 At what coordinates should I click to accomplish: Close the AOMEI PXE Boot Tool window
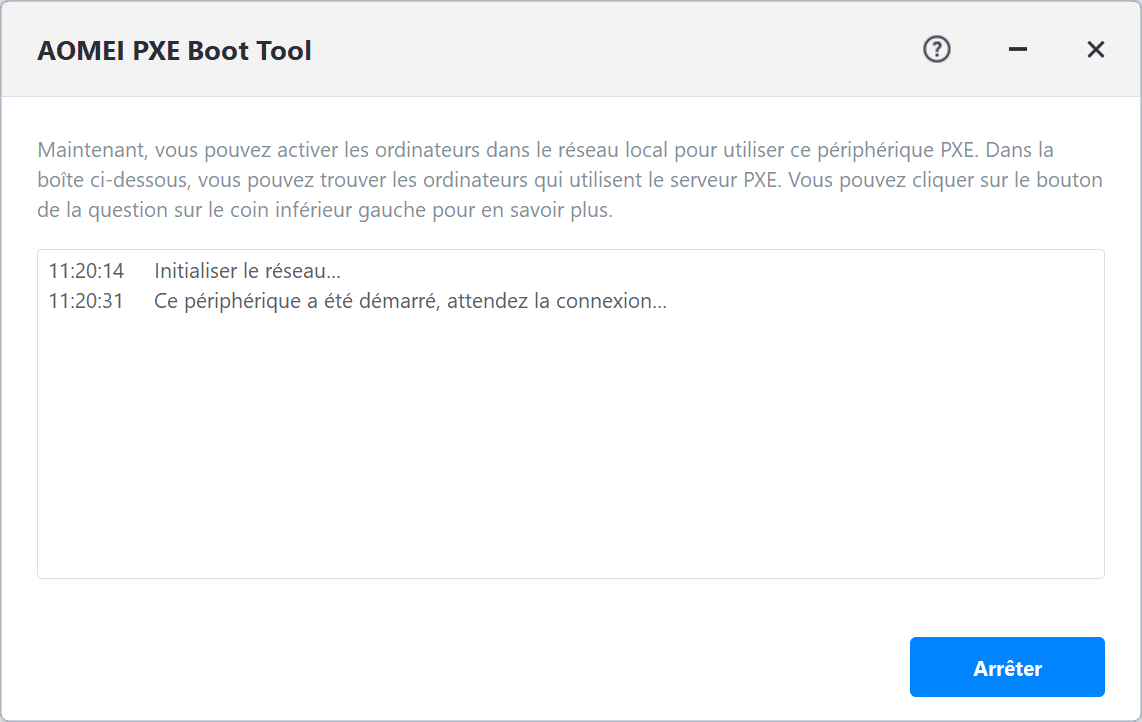pyautogui.click(x=1096, y=49)
